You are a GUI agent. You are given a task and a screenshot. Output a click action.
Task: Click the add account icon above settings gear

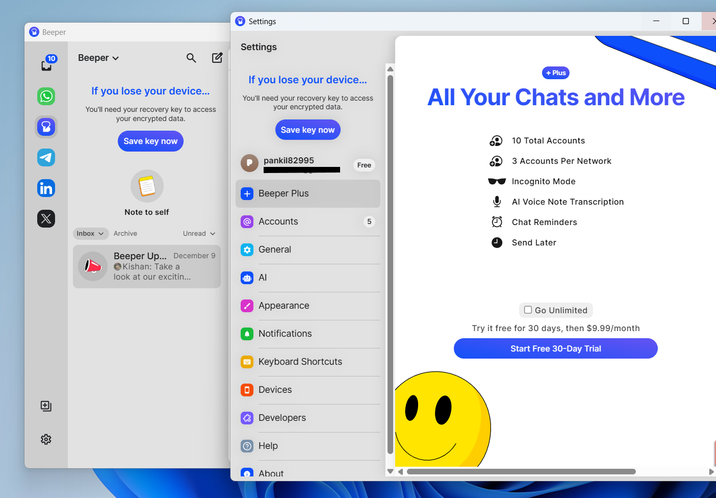pyautogui.click(x=46, y=406)
